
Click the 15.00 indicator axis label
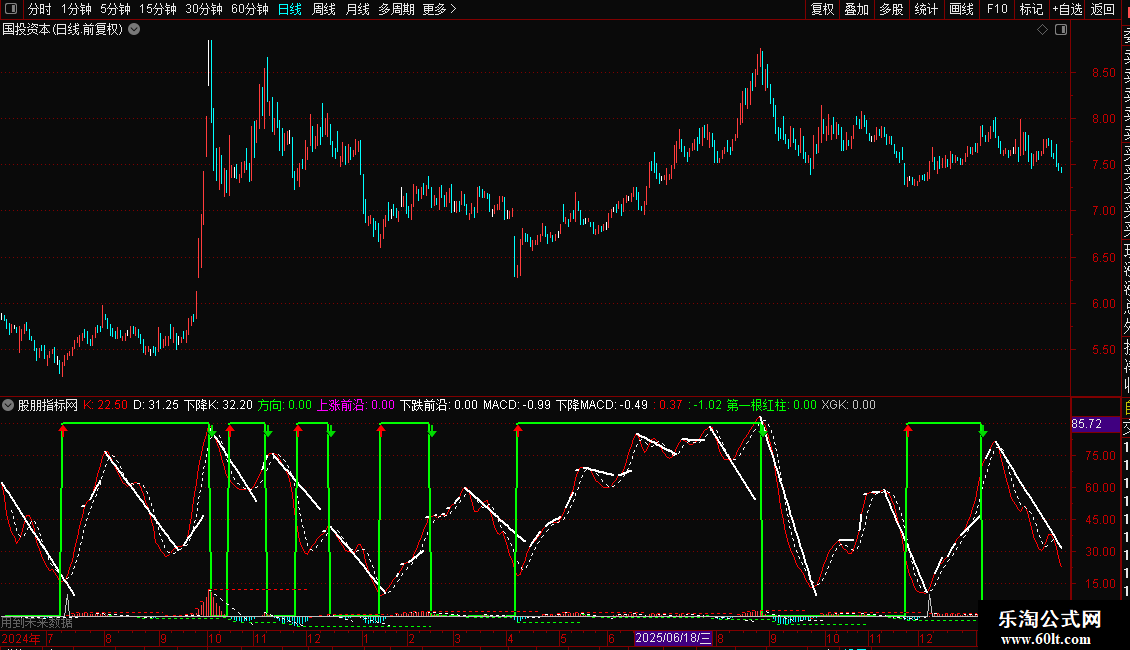pos(1100,584)
